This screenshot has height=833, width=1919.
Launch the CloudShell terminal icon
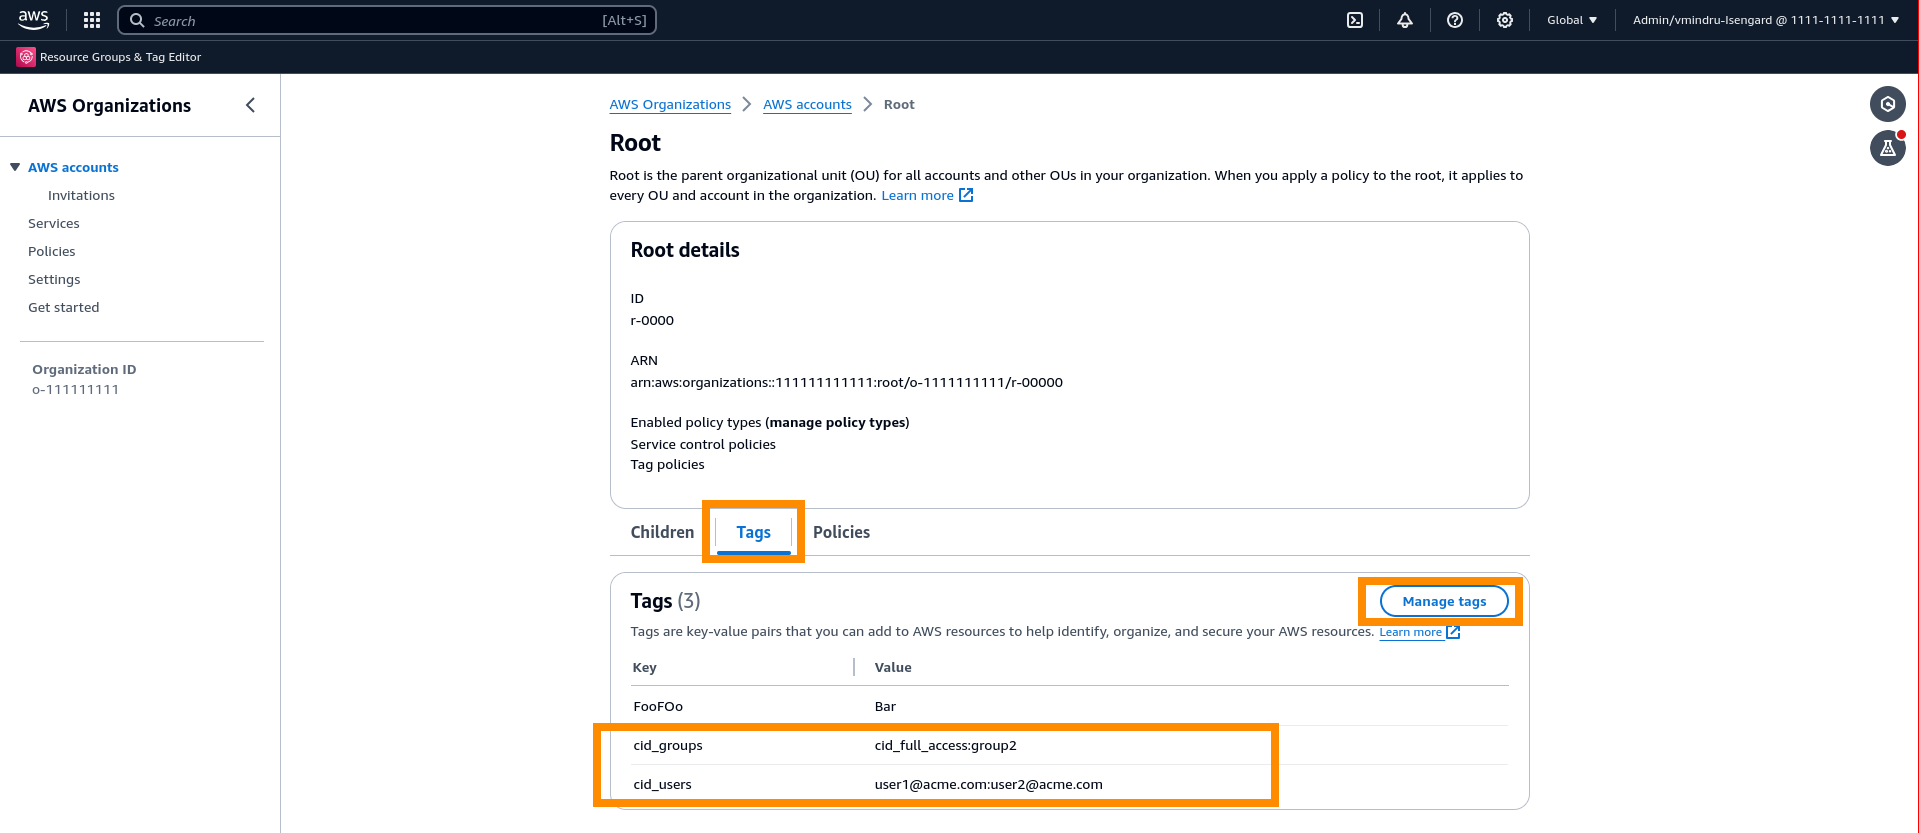1355,20
